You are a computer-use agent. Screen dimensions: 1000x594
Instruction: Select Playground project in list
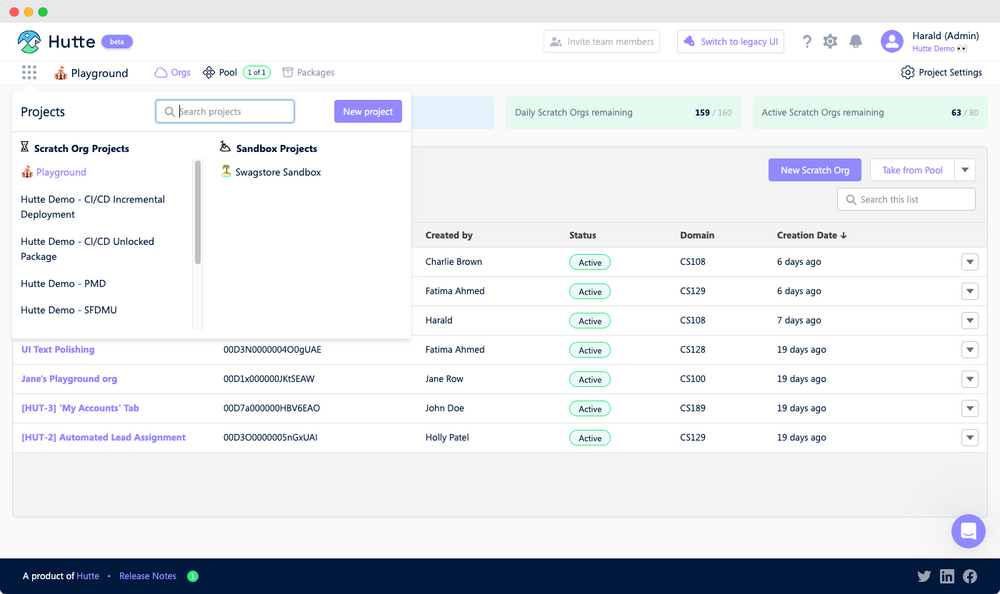click(x=54, y=172)
